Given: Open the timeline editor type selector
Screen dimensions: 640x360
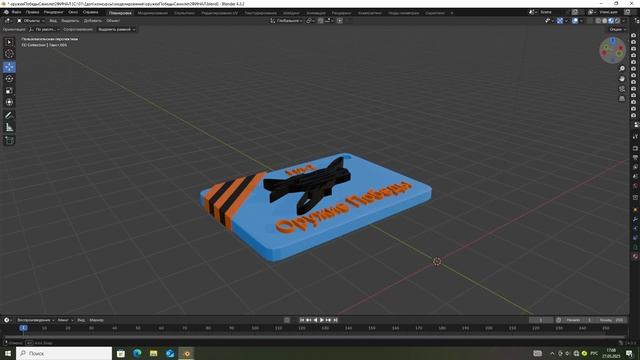Looking at the screenshot, I should [x=7, y=320].
